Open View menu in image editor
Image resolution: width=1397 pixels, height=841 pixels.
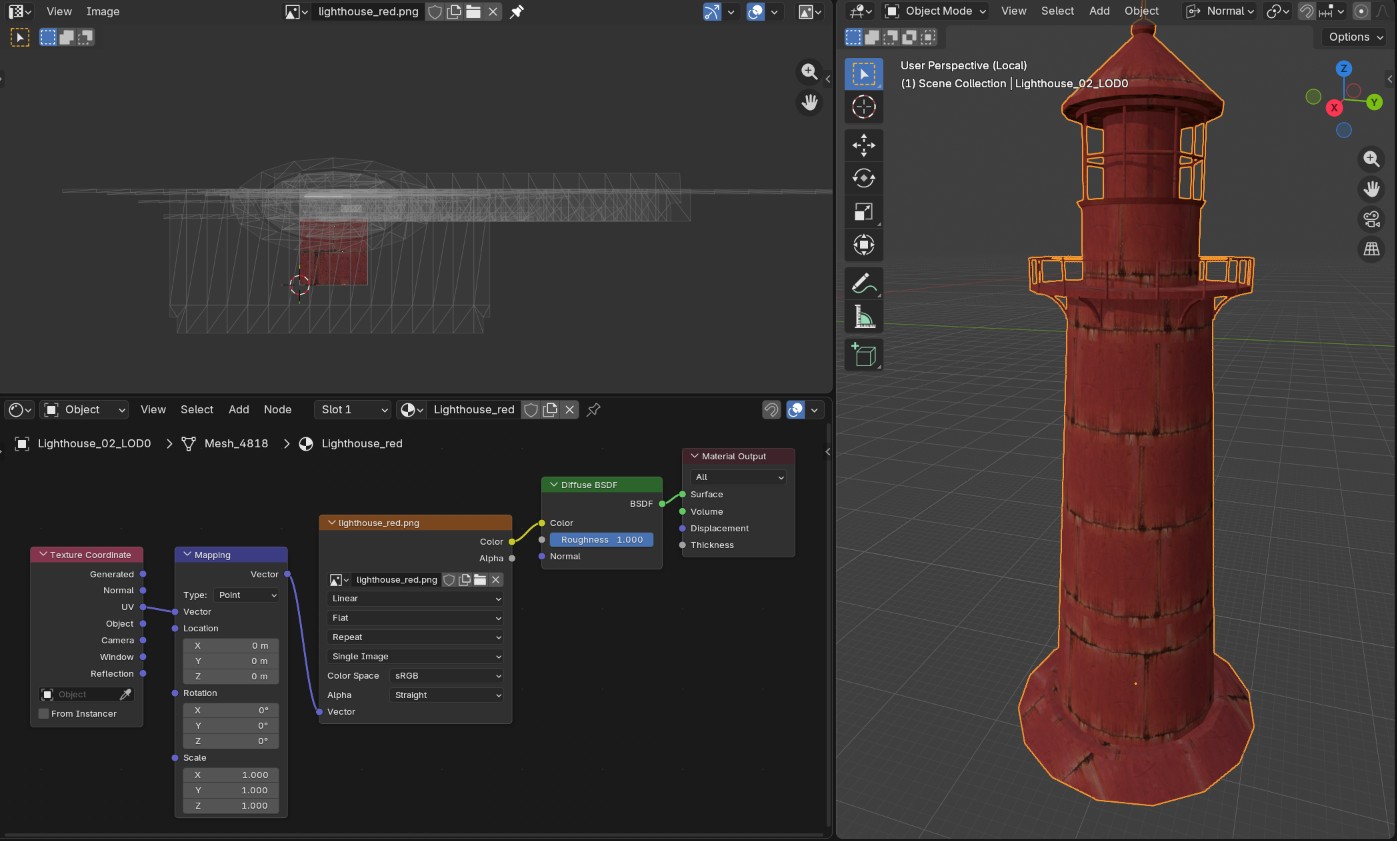[59, 11]
